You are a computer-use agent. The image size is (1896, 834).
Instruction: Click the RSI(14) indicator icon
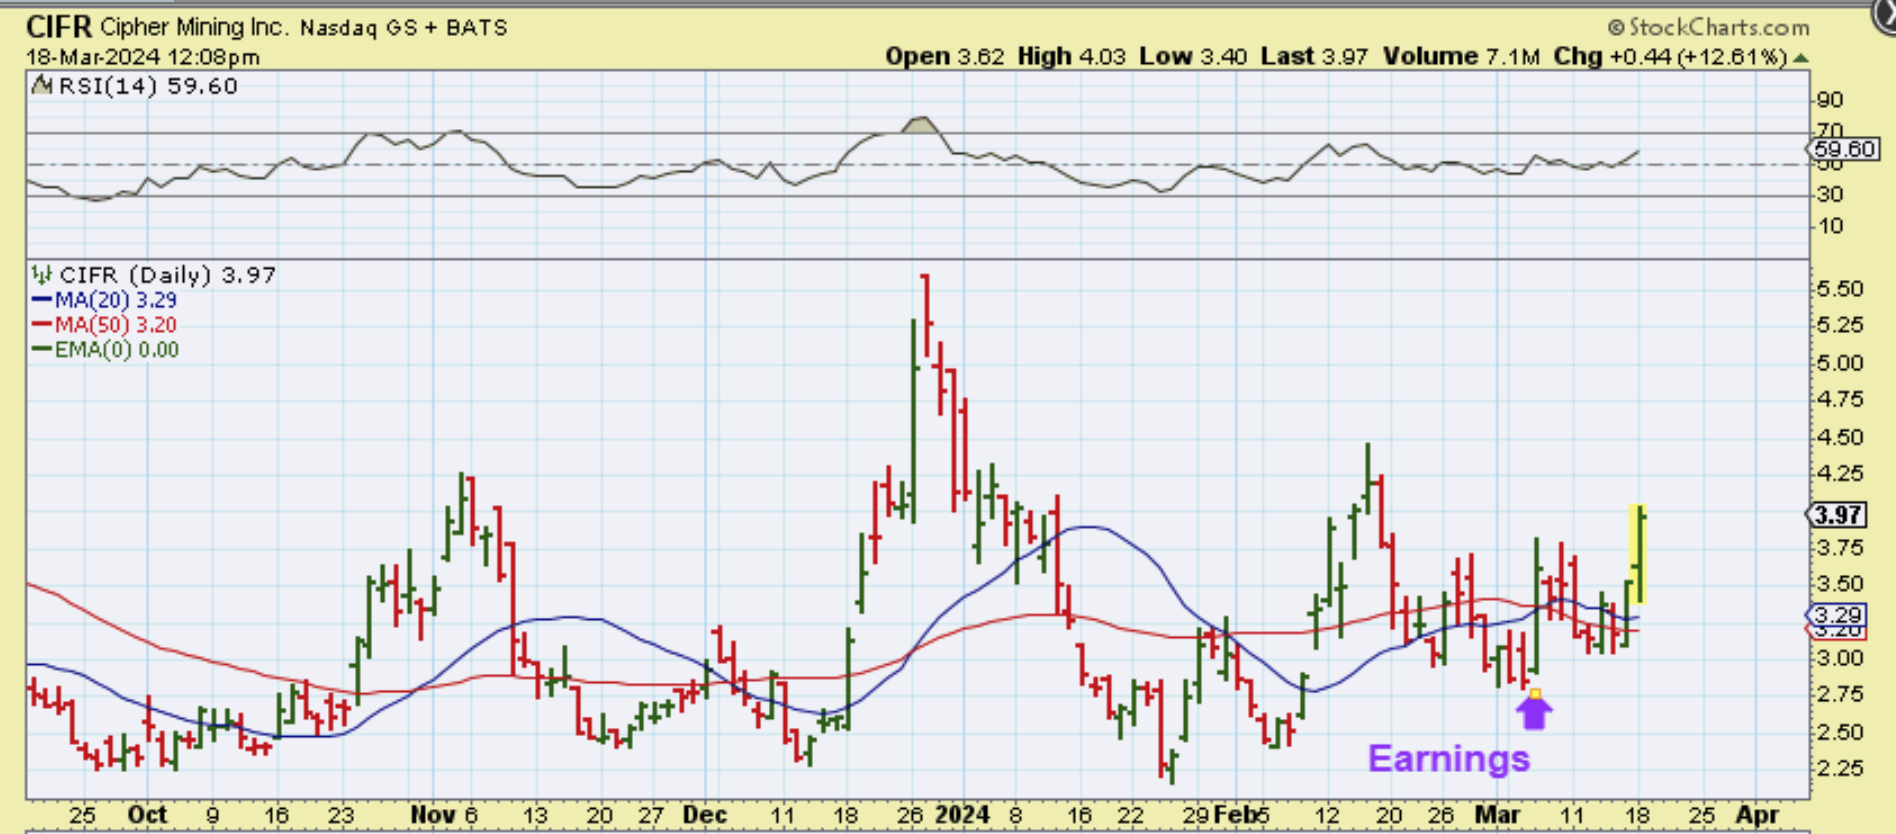pyautogui.click(x=41, y=86)
